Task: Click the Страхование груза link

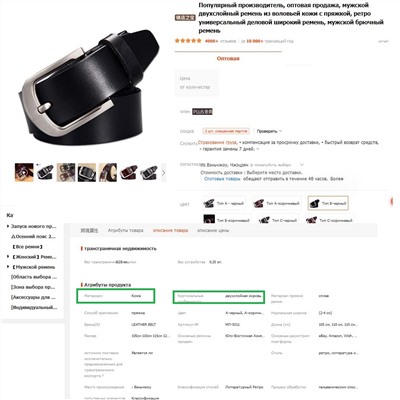Action: [x=218, y=142]
